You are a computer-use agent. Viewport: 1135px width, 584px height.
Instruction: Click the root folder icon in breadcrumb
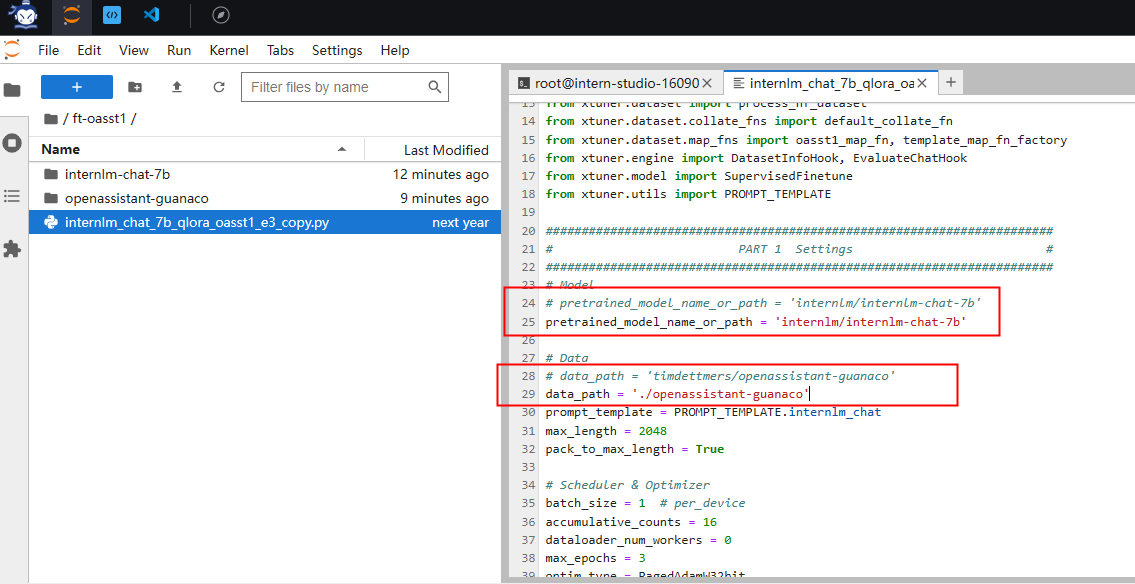tap(50, 119)
